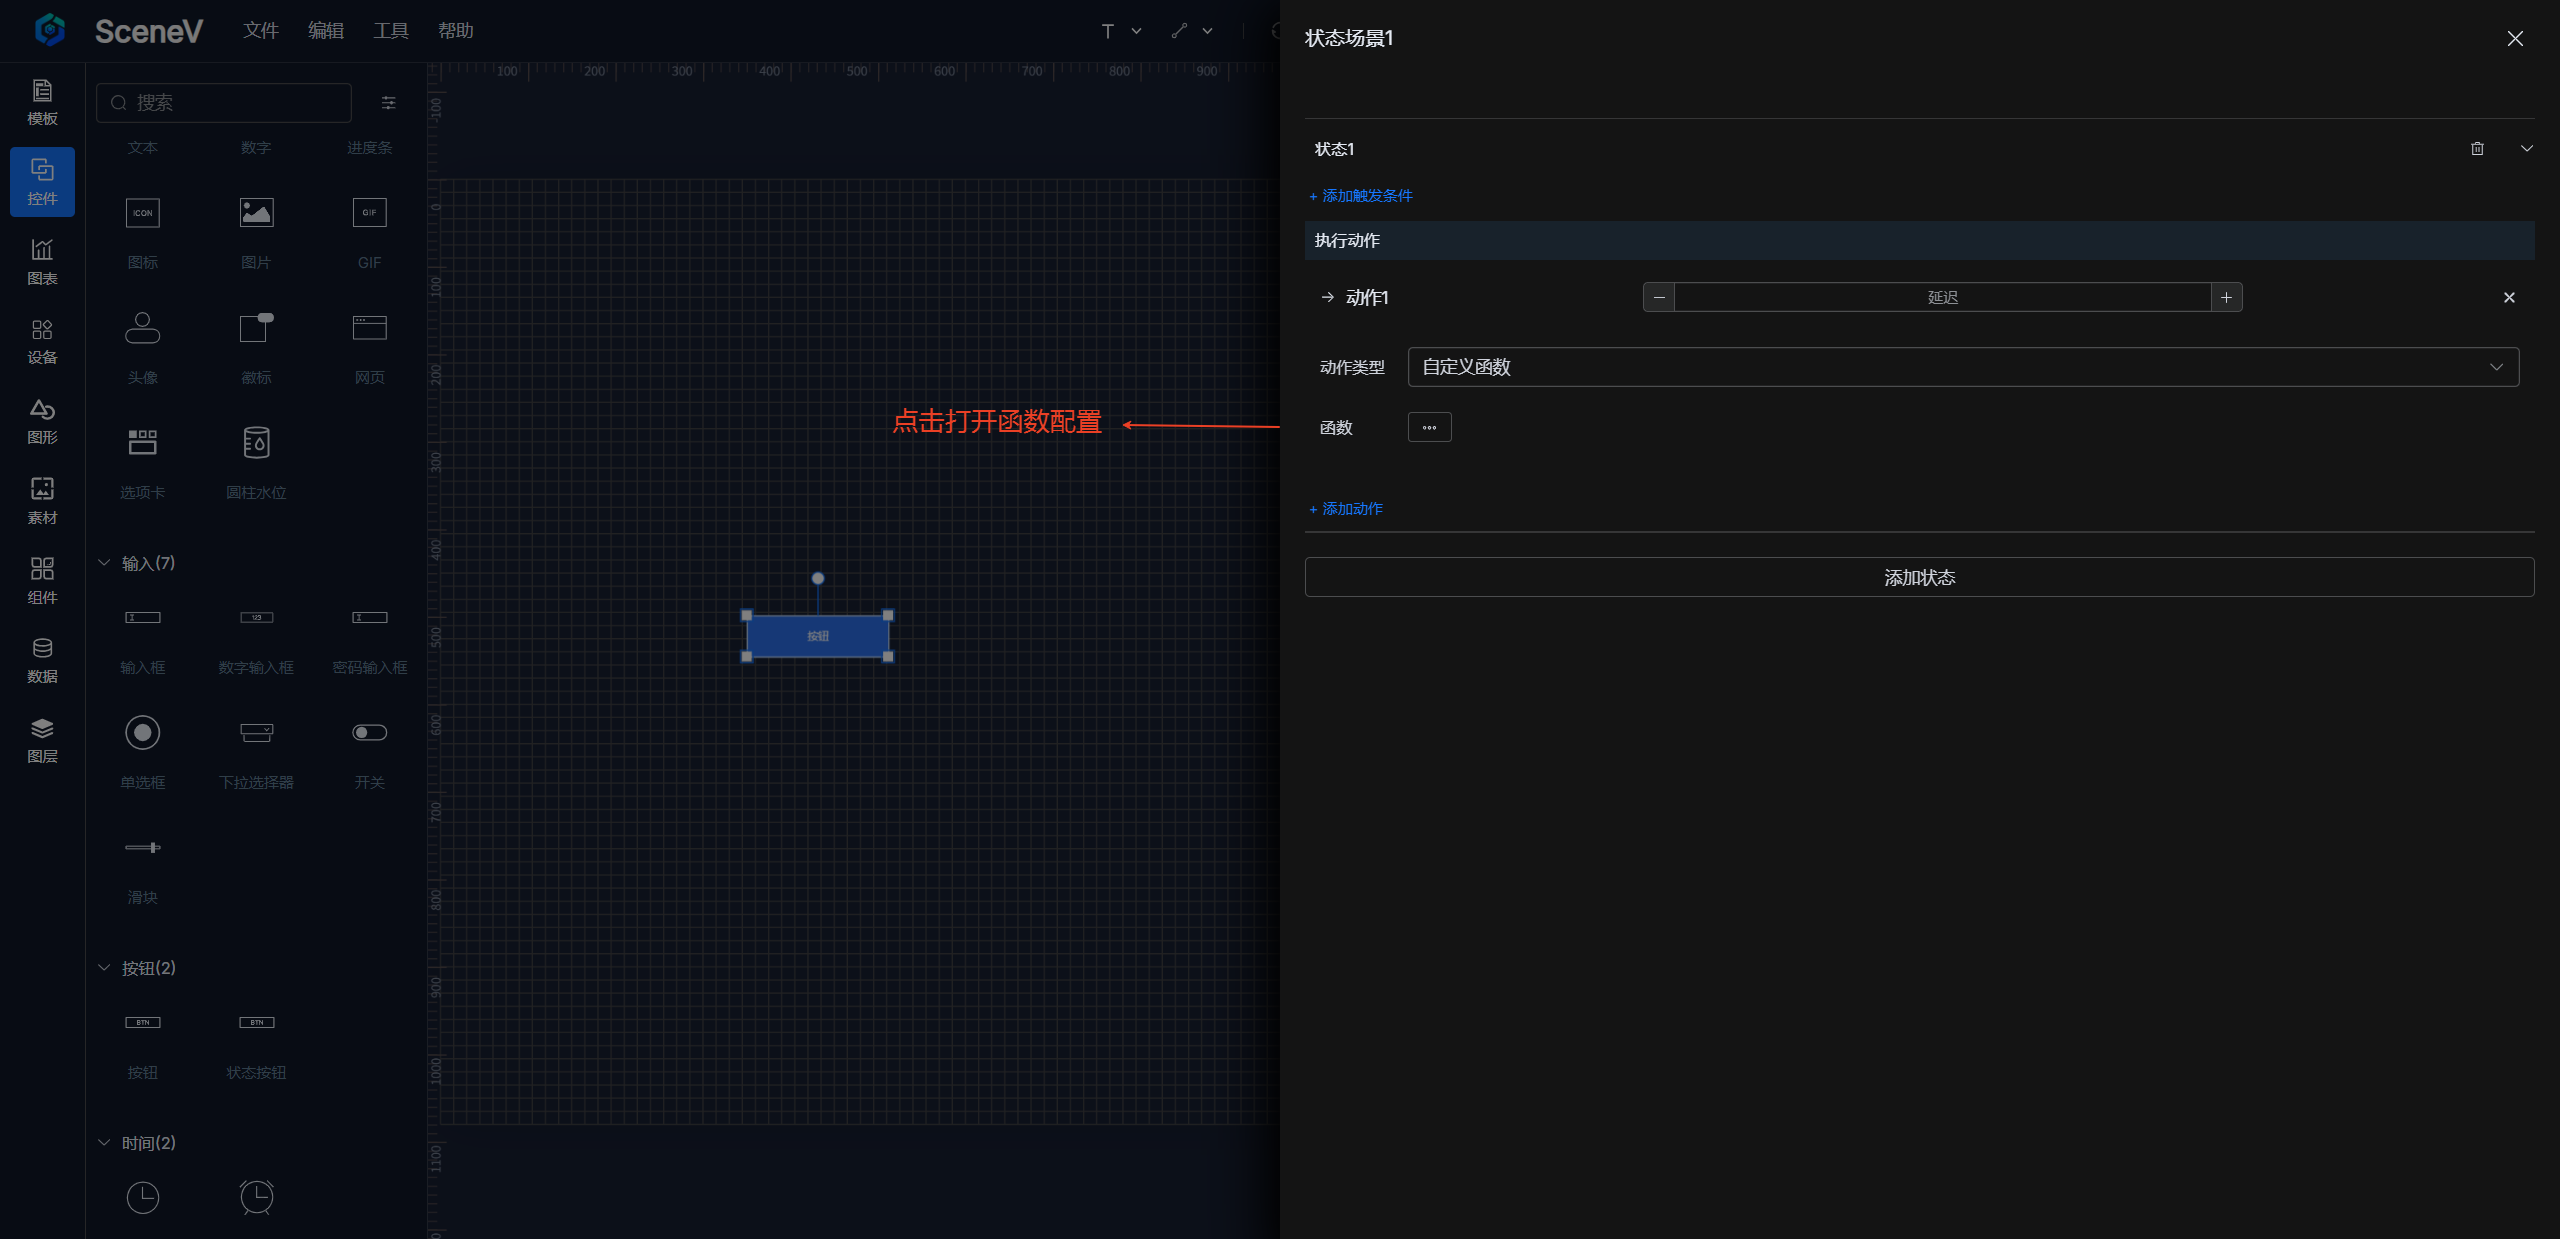The image size is (2560, 1239).
Task: Open the 设备 sidebar panel
Action: point(42,341)
